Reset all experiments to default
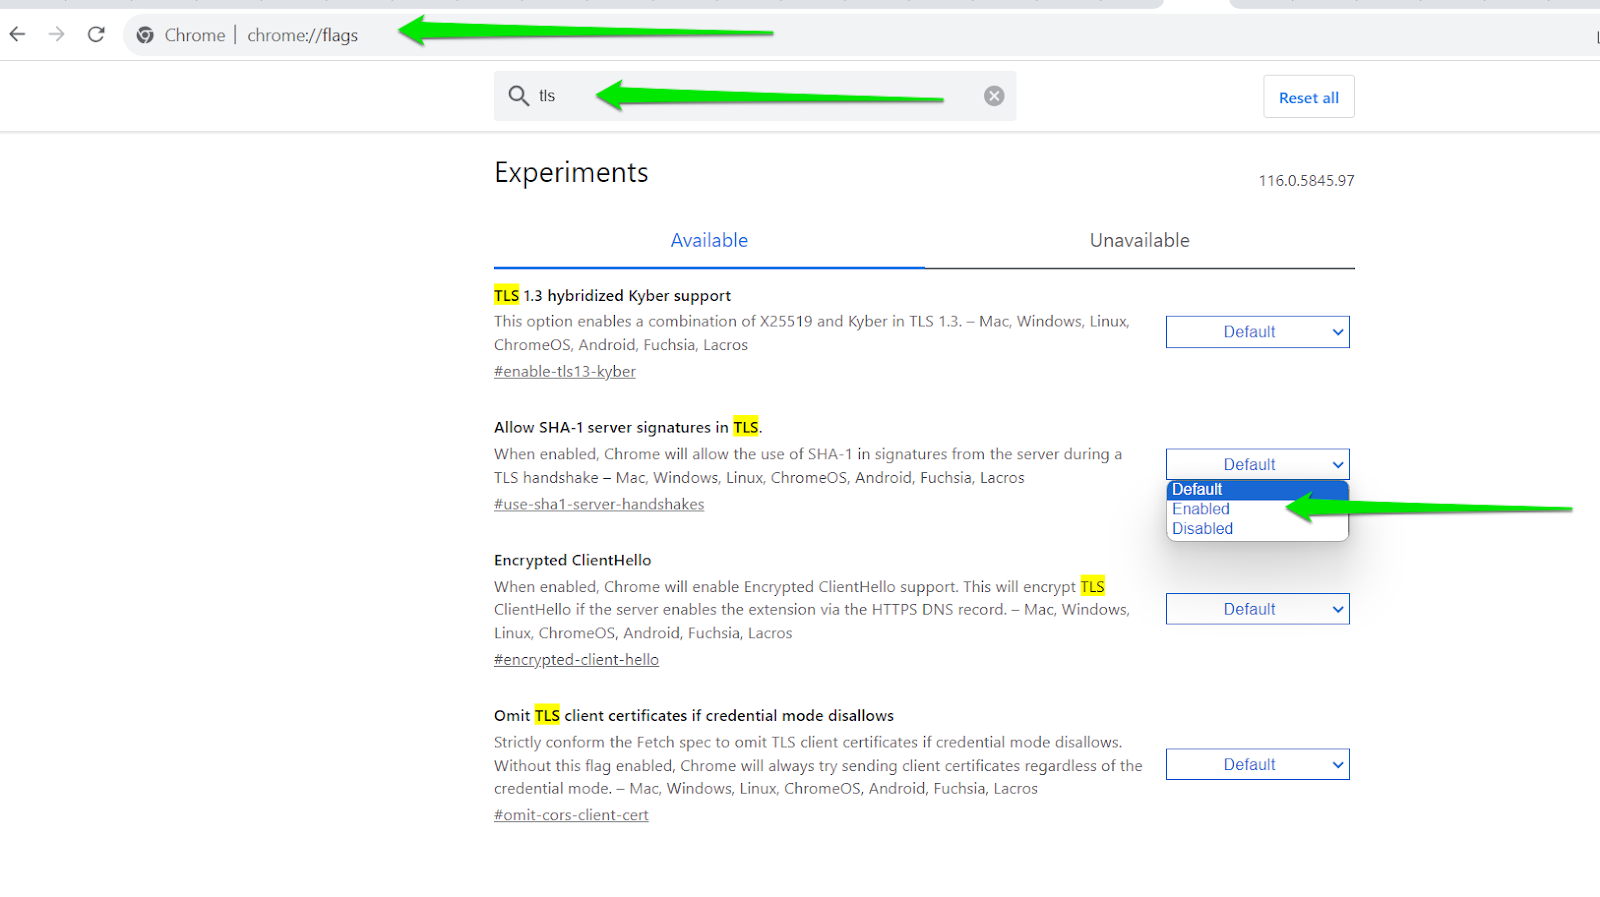 [x=1309, y=97]
